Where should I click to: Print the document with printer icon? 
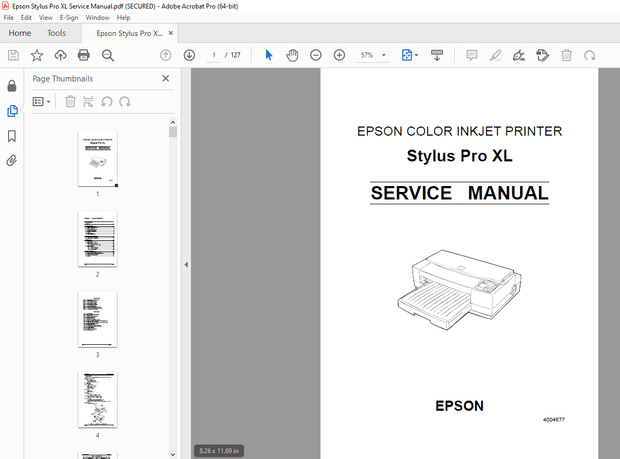pyautogui.click(x=84, y=55)
